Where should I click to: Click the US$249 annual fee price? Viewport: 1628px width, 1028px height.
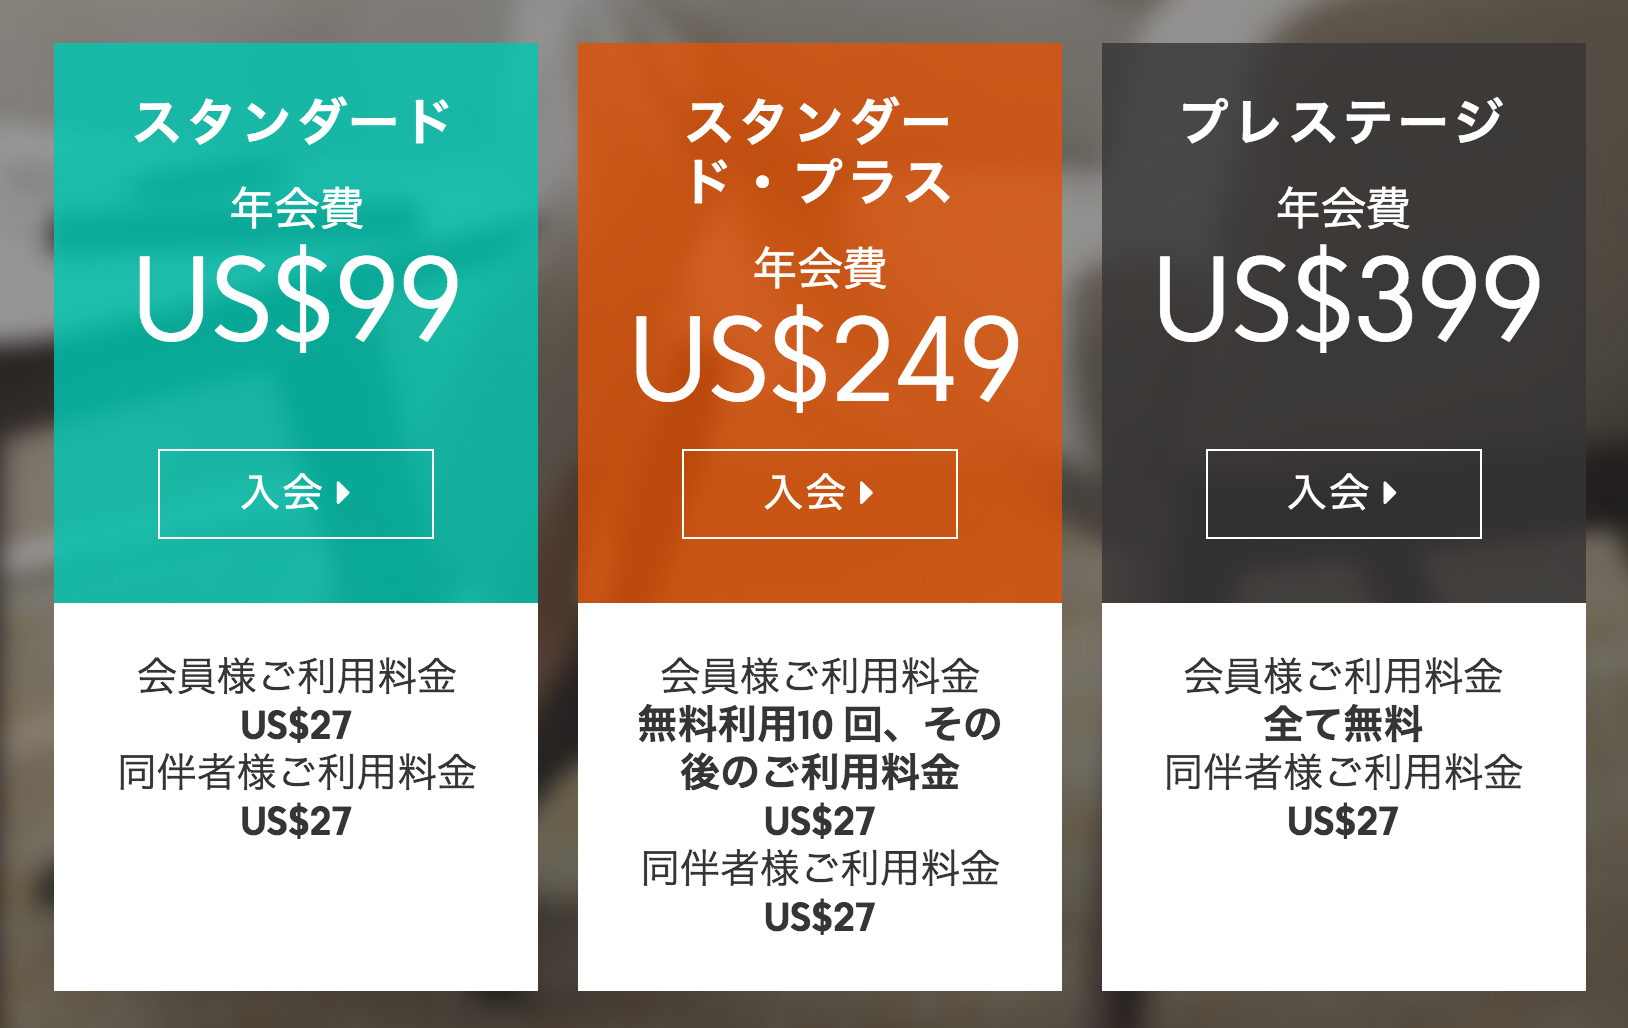coord(826,360)
